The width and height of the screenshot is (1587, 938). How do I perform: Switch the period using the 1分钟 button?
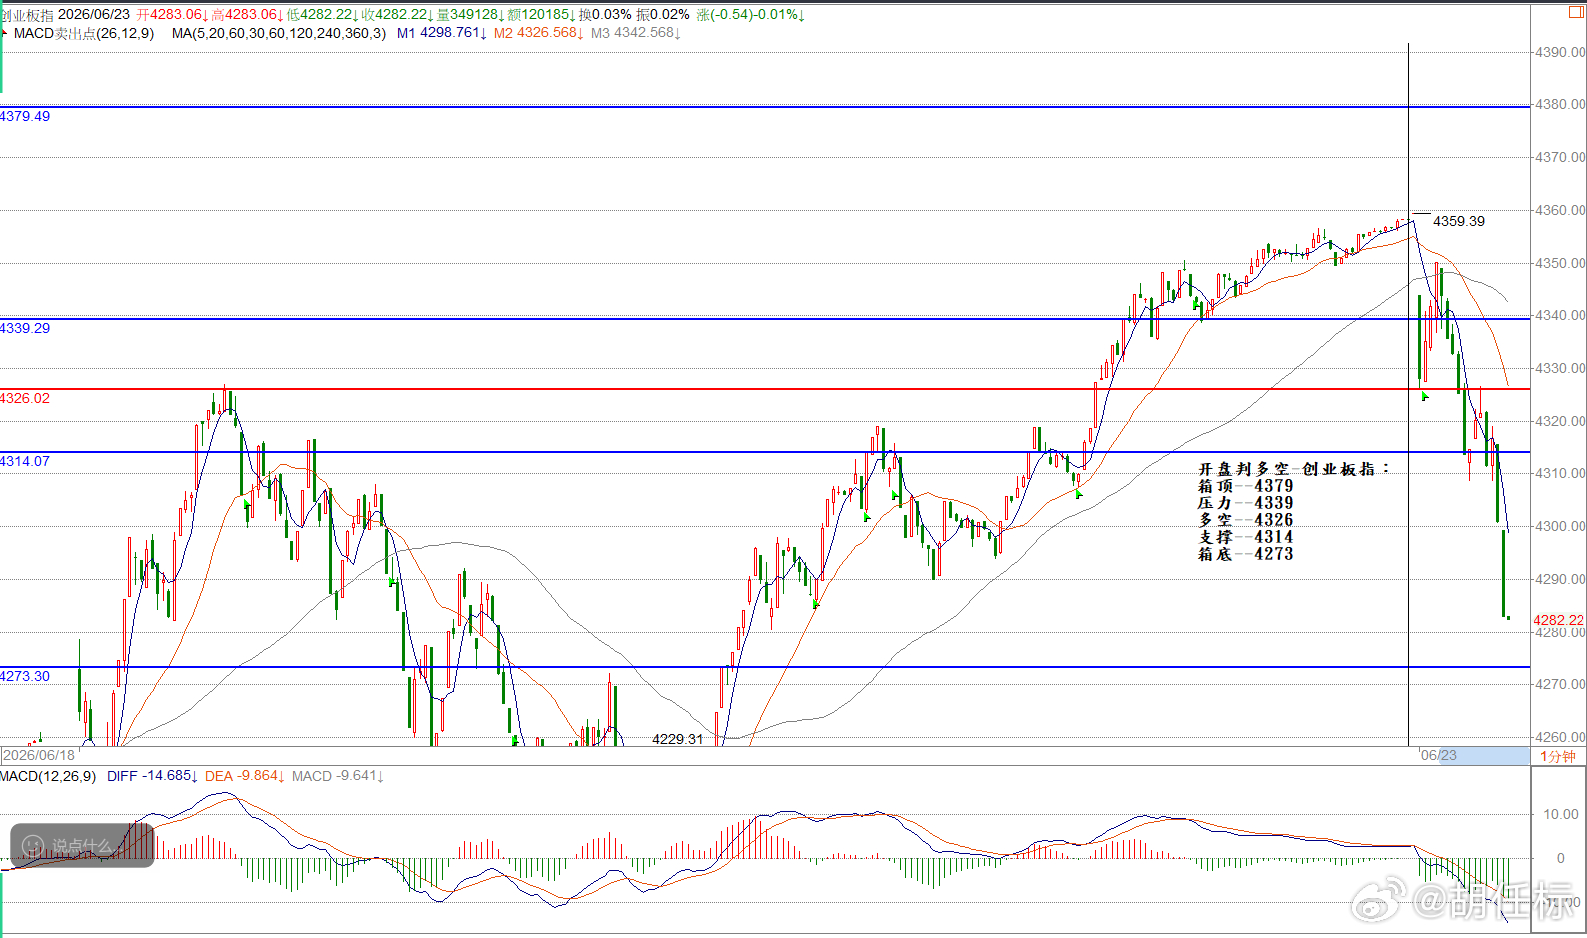(x=1557, y=756)
